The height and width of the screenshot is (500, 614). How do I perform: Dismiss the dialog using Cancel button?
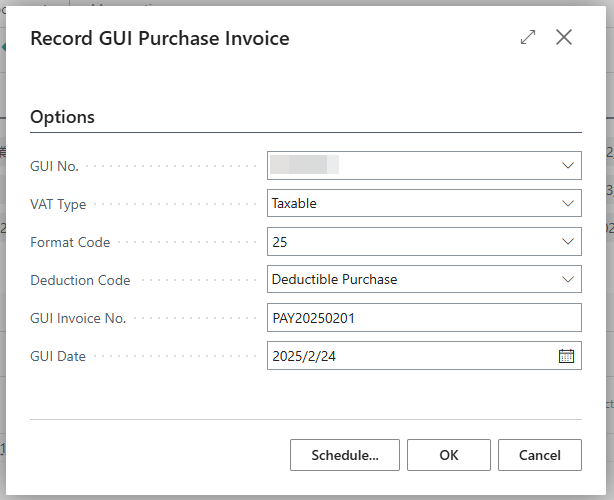pyautogui.click(x=540, y=455)
